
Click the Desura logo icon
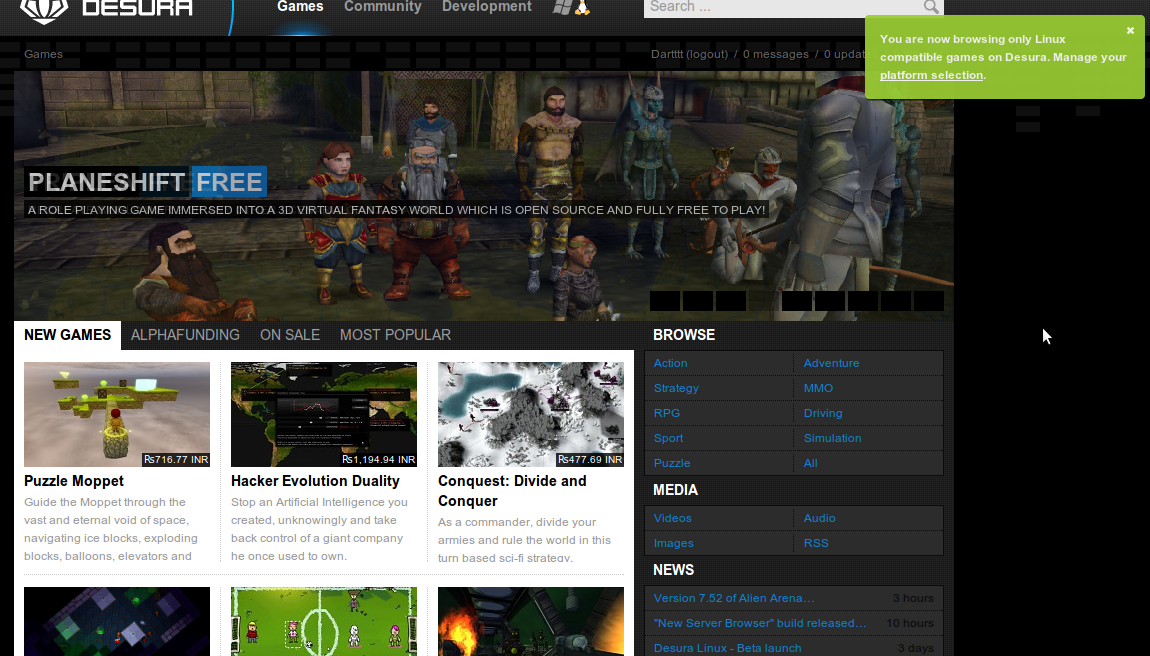click(x=44, y=10)
